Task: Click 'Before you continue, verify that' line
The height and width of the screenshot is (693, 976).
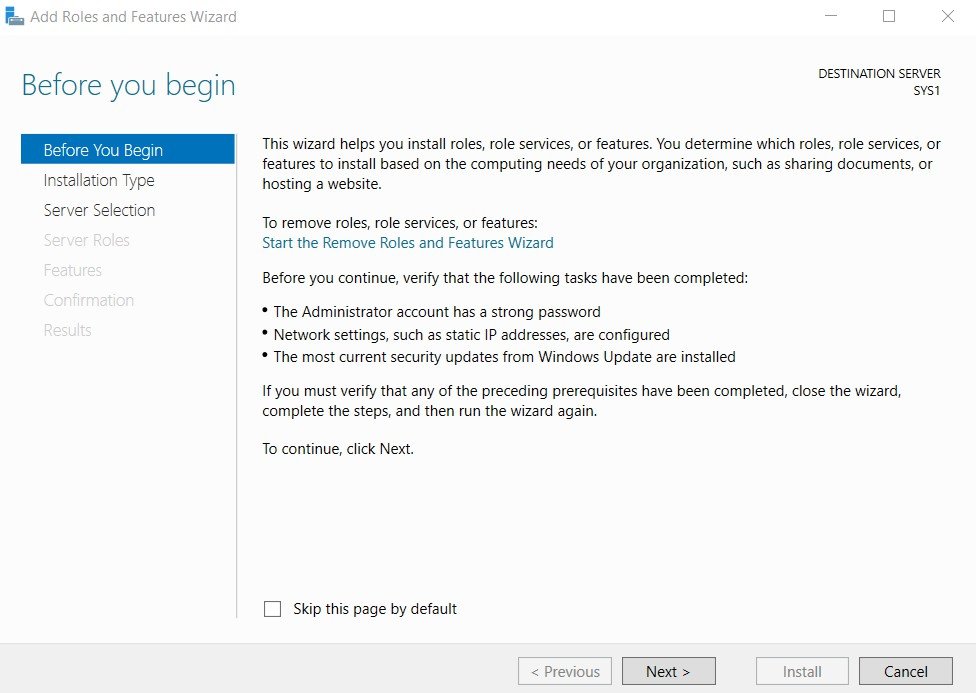Action: pyautogui.click(x=505, y=278)
